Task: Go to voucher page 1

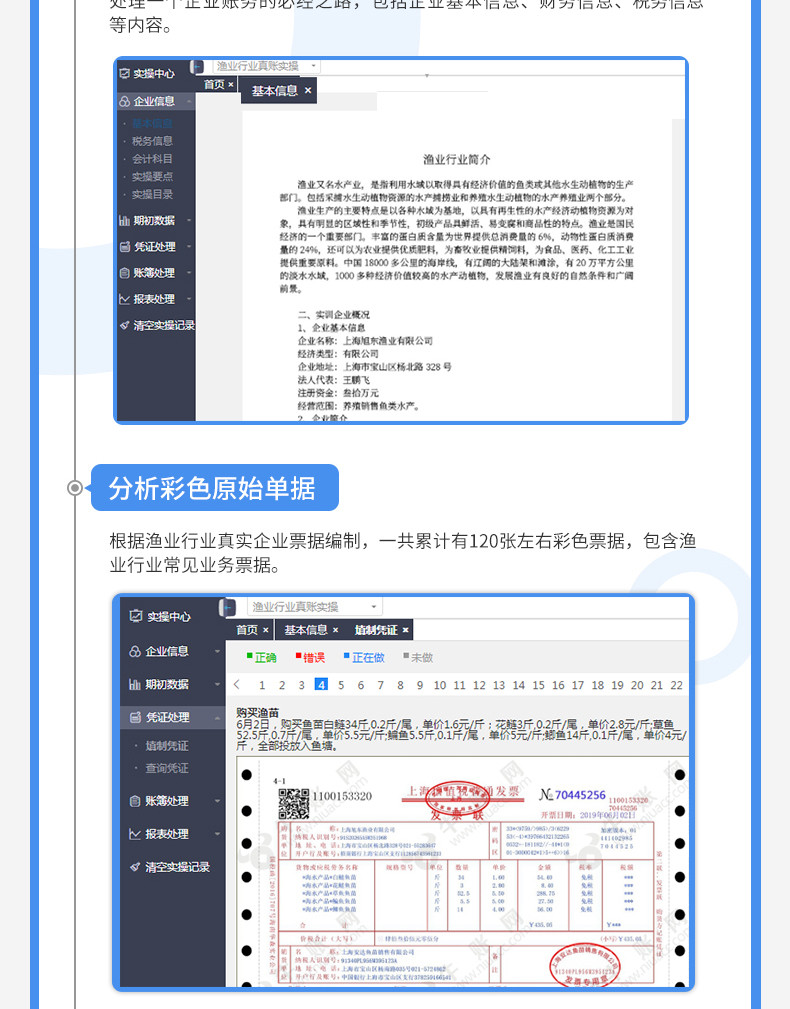Action: (x=262, y=685)
